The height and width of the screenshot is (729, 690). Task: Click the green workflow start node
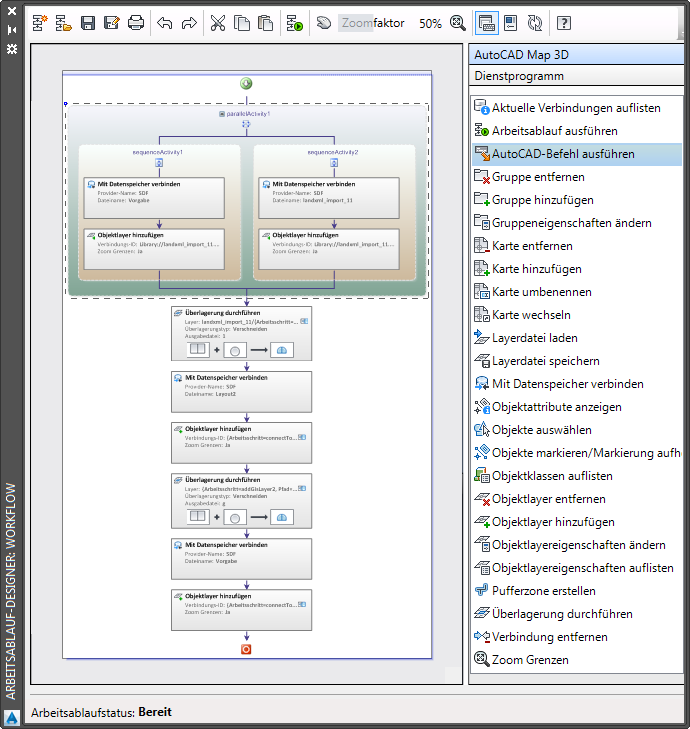[x=246, y=84]
